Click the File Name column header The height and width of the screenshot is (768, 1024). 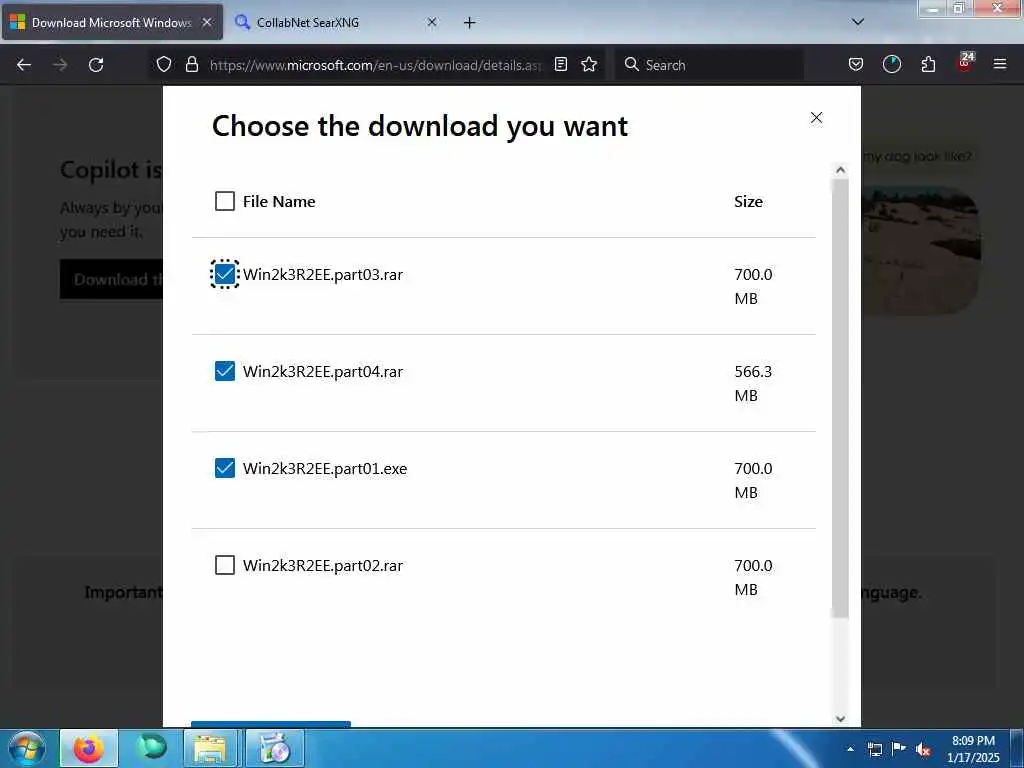tap(279, 201)
